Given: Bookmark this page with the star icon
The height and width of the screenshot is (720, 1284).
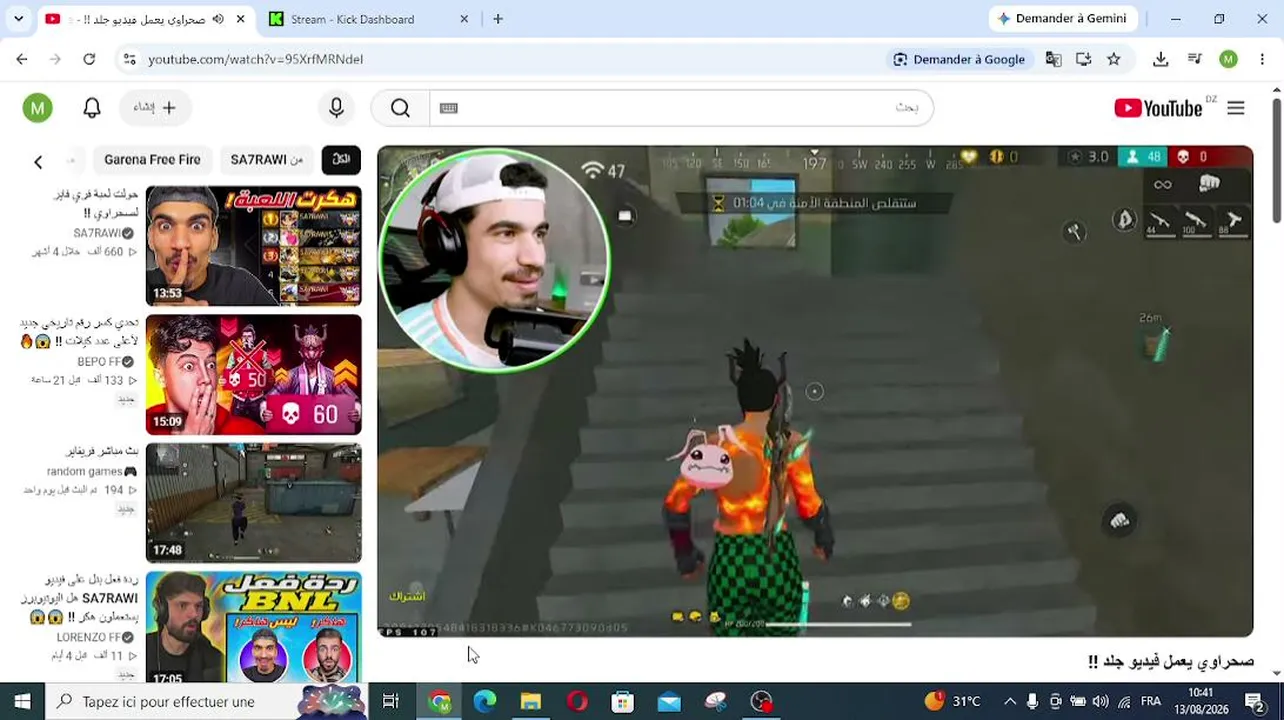Looking at the screenshot, I should (x=1114, y=59).
